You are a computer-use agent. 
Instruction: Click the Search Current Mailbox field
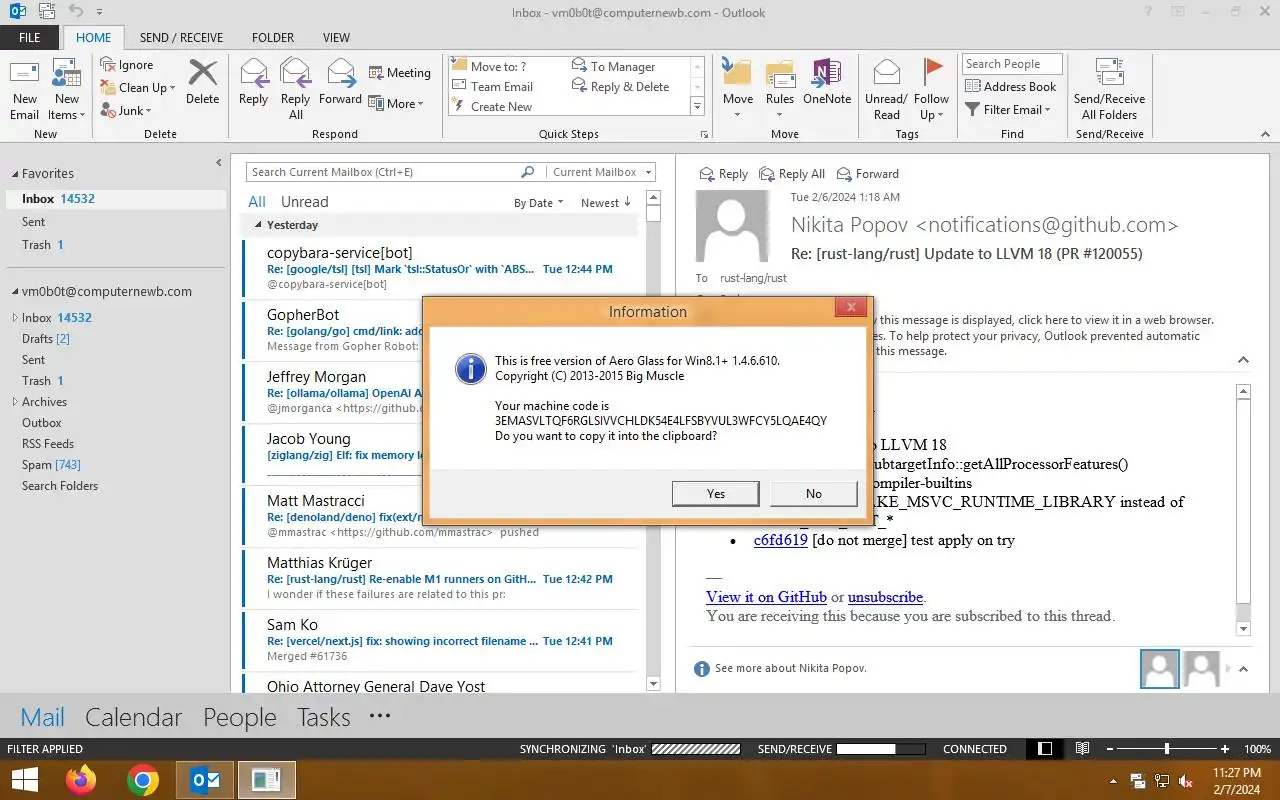point(385,172)
